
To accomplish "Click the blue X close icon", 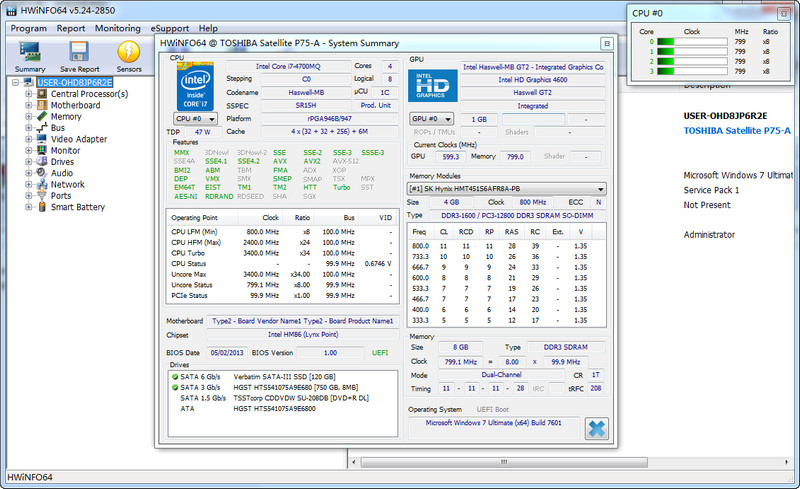I will pyautogui.click(x=596, y=428).
